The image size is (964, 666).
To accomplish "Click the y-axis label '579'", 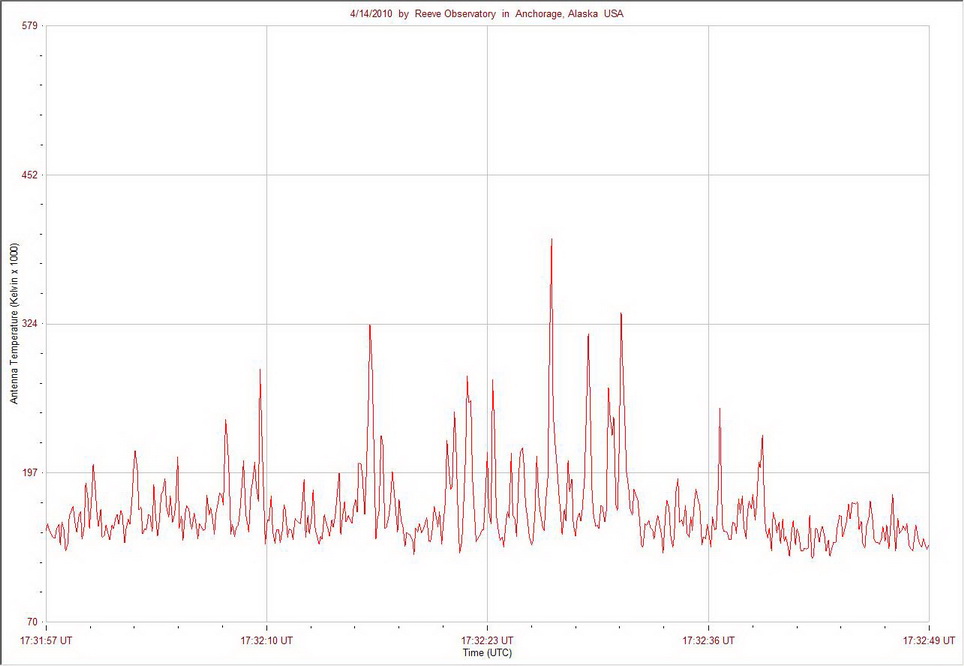I will tap(30, 25).
